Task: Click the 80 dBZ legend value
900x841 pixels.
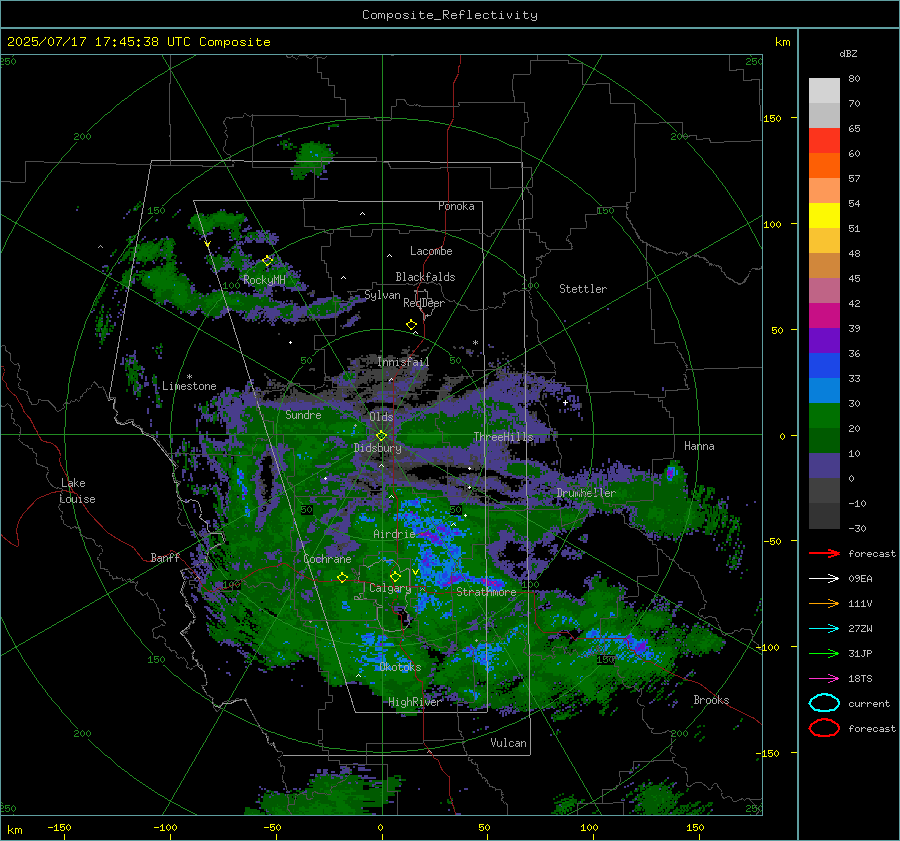Action: (x=854, y=79)
